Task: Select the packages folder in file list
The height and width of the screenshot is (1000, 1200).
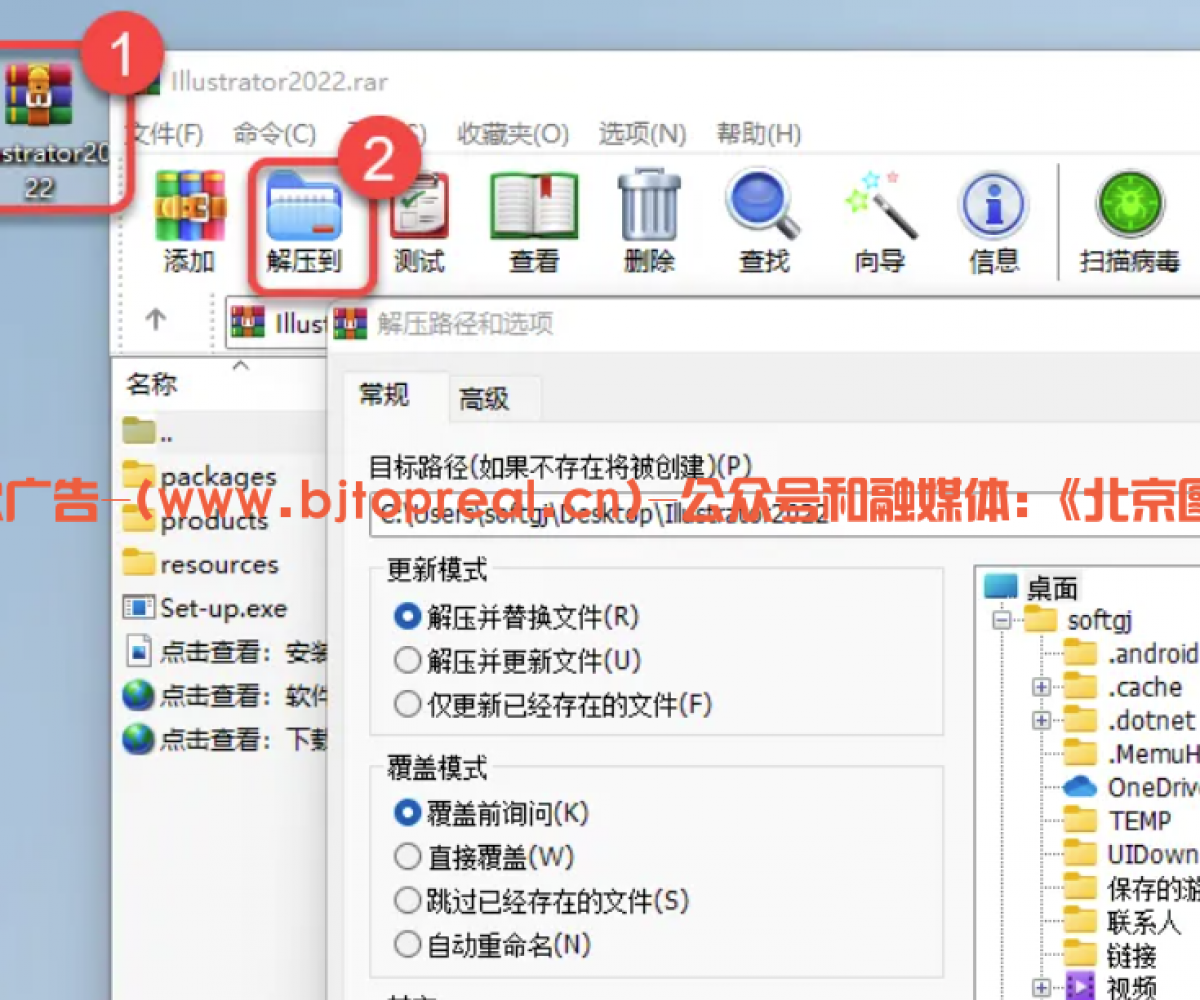Action: 200,476
